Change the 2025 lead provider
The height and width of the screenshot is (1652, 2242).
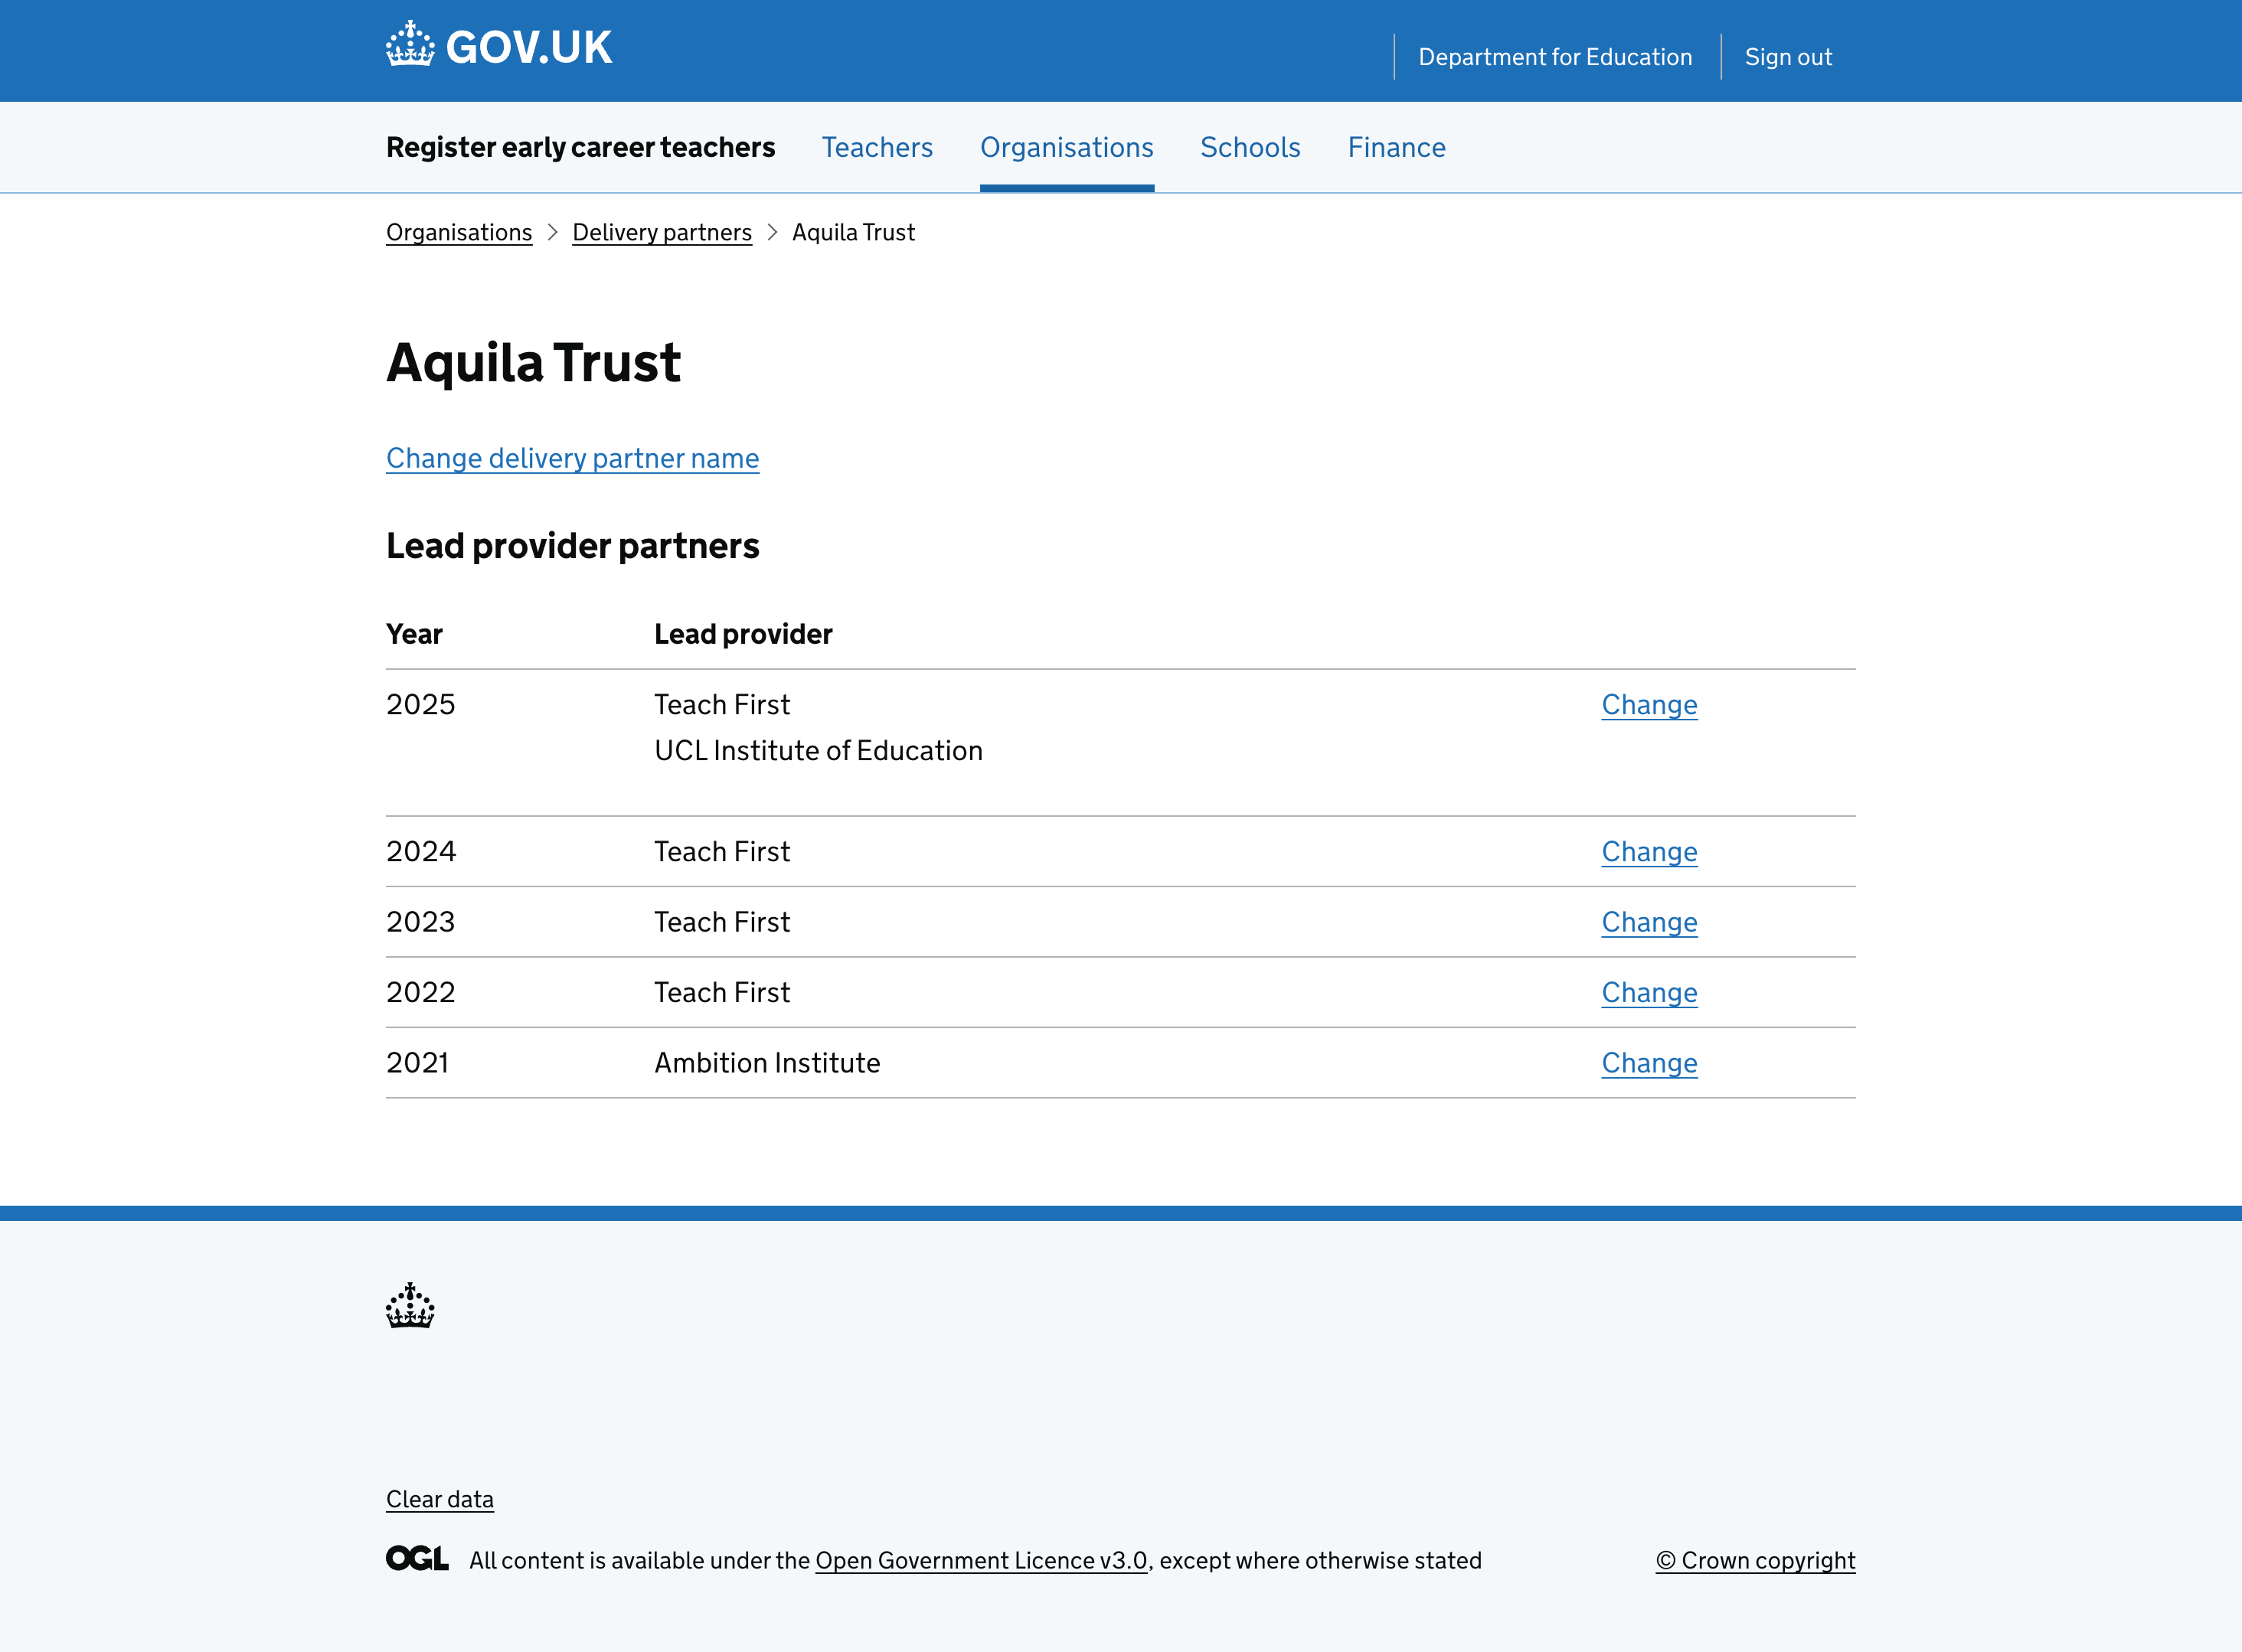pyautogui.click(x=1649, y=704)
